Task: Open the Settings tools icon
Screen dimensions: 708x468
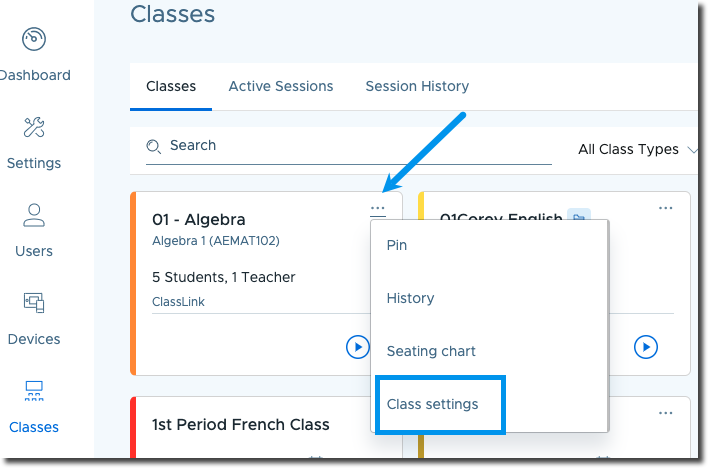Action: (34, 128)
